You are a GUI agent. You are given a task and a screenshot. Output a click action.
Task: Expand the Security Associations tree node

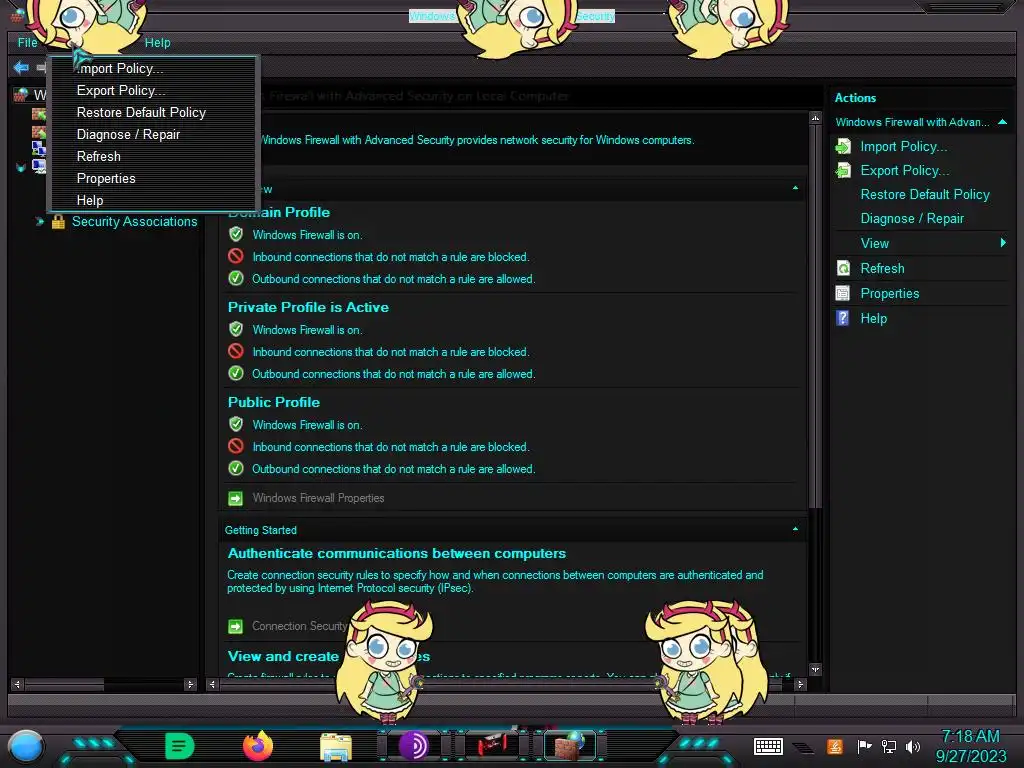pyautogui.click(x=39, y=221)
